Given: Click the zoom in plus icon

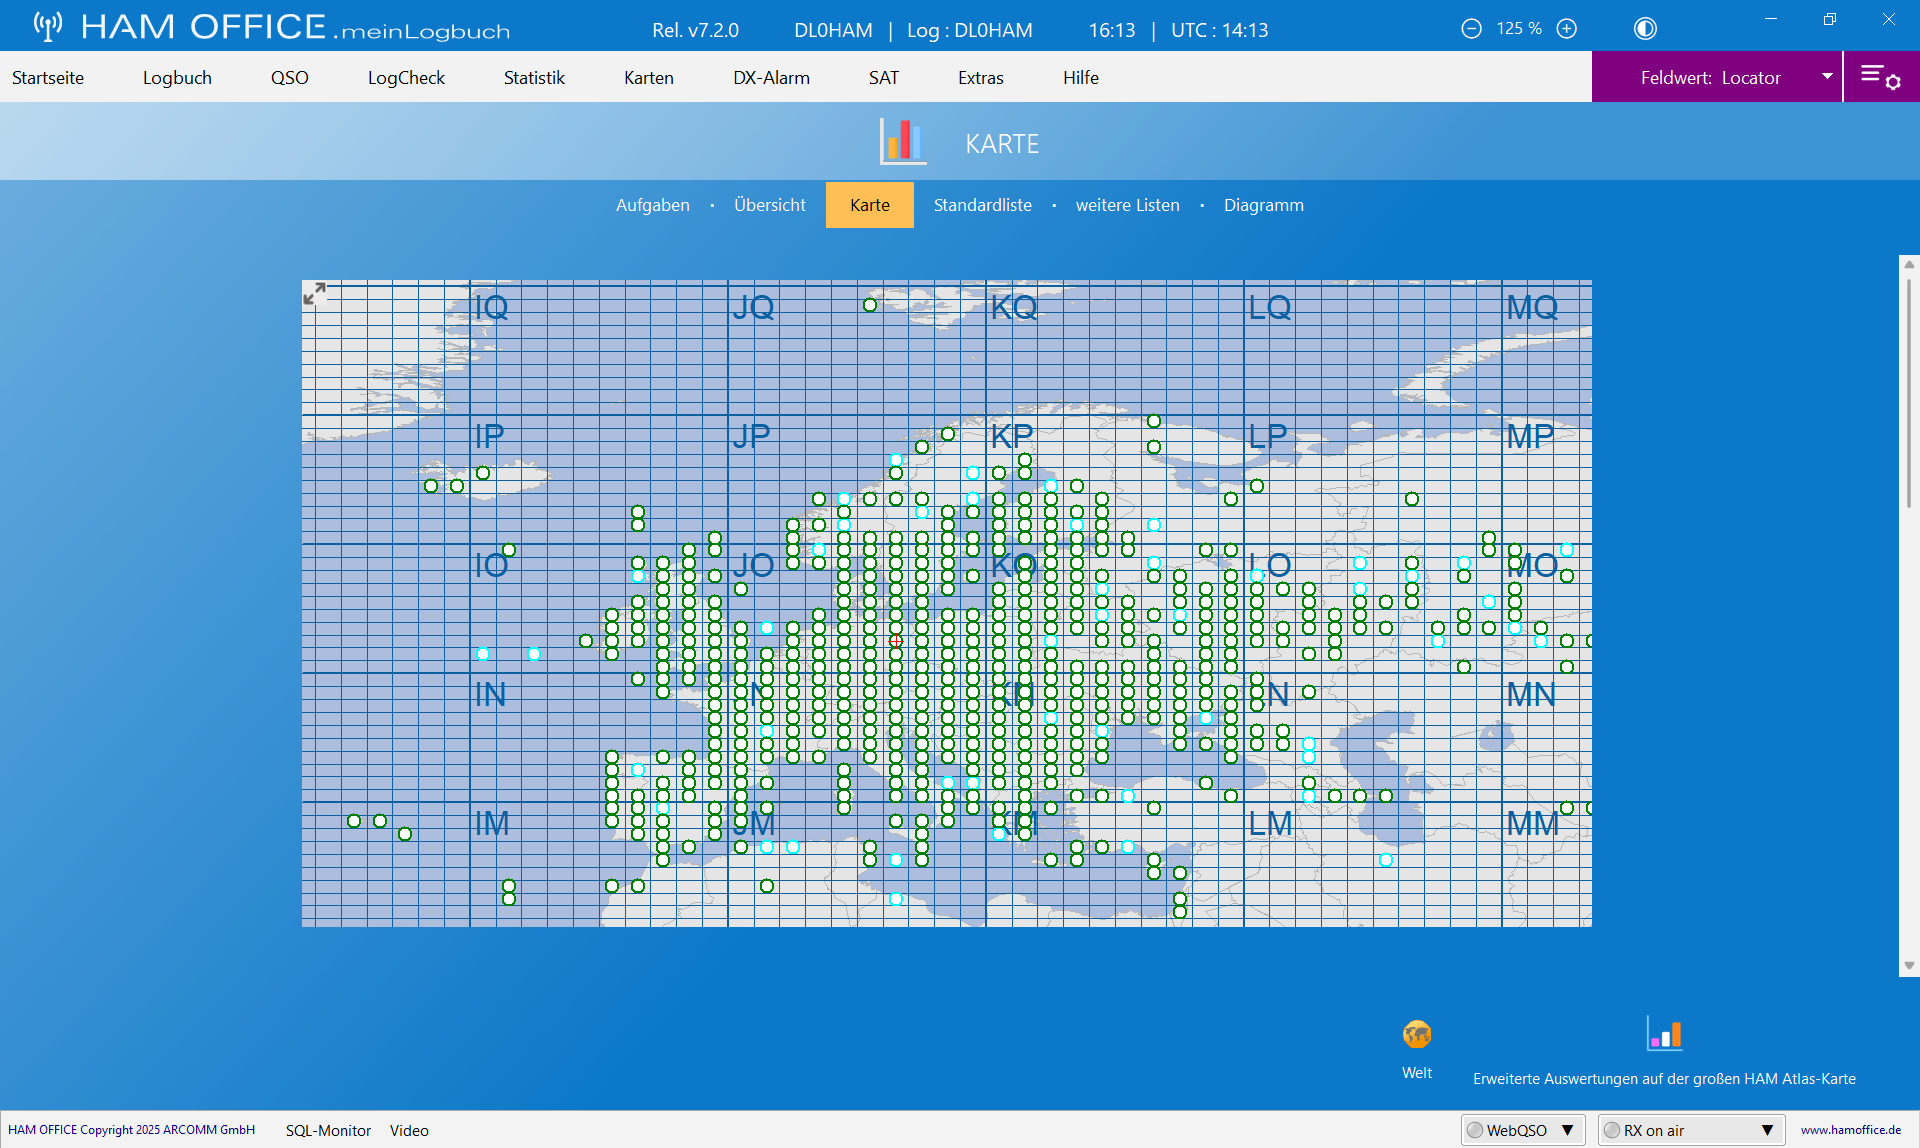Looking at the screenshot, I should coord(1567,29).
